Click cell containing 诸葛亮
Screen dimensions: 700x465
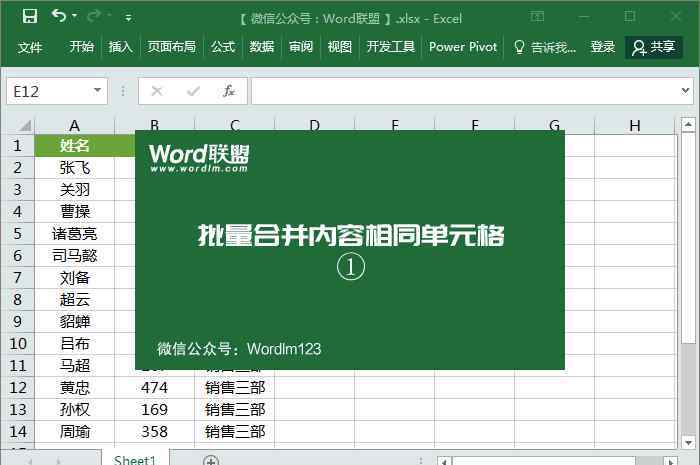(x=75, y=233)
